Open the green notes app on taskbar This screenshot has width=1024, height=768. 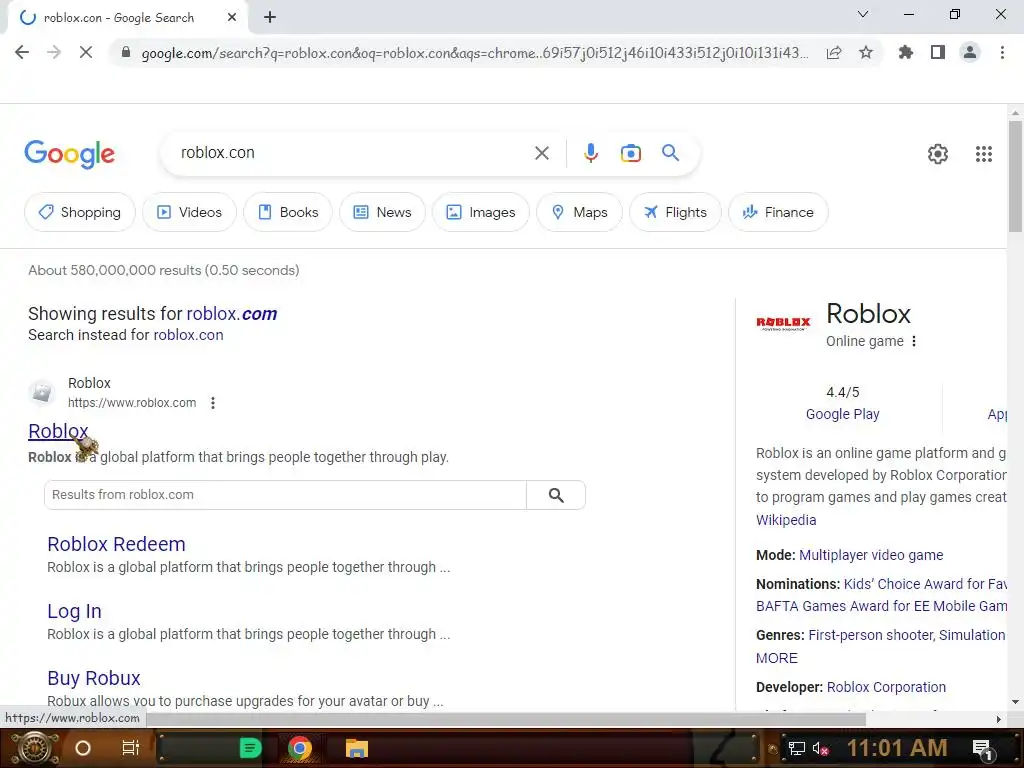pos(250,748)
